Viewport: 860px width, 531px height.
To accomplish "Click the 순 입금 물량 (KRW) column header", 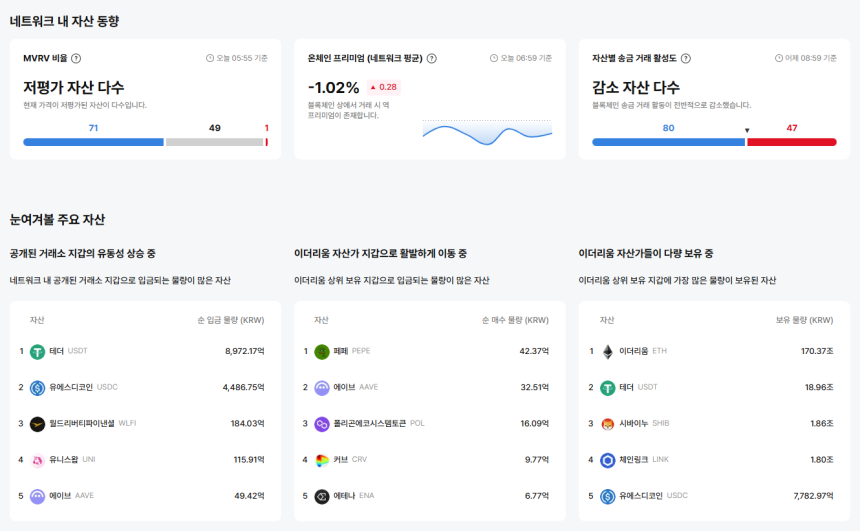I will click(231, 320).
